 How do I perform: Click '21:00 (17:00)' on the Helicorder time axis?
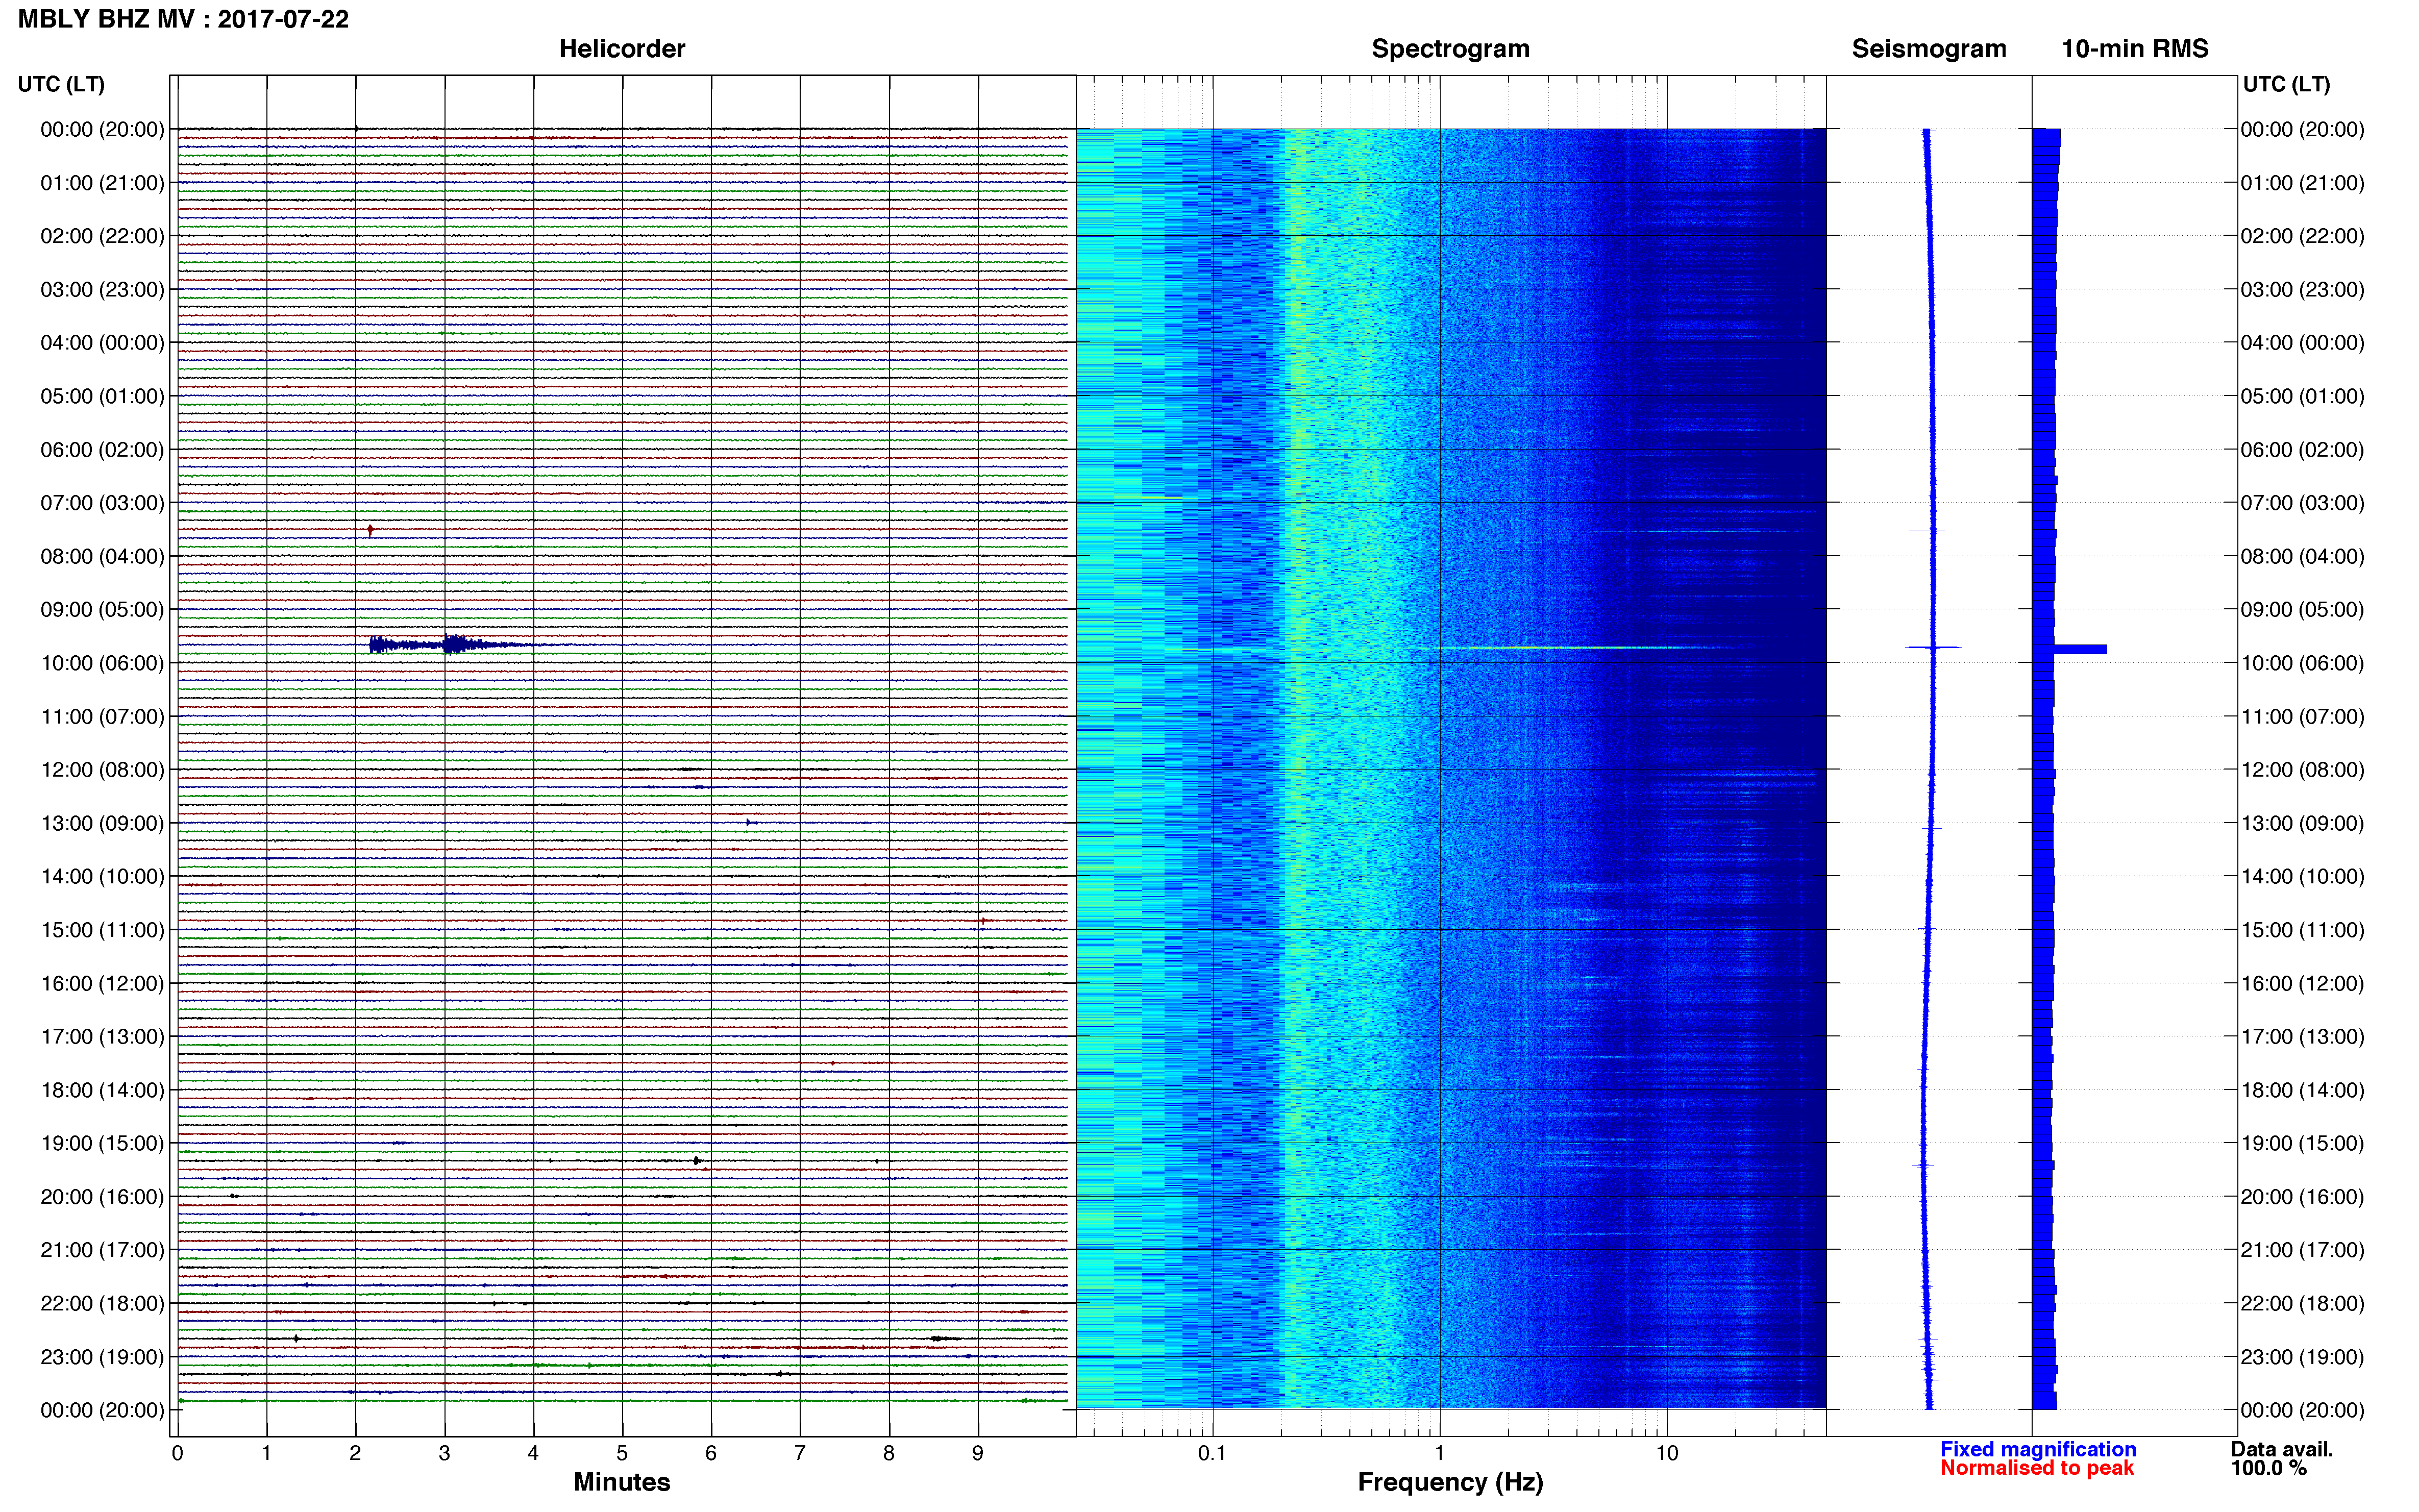[x=102, y=1250]
